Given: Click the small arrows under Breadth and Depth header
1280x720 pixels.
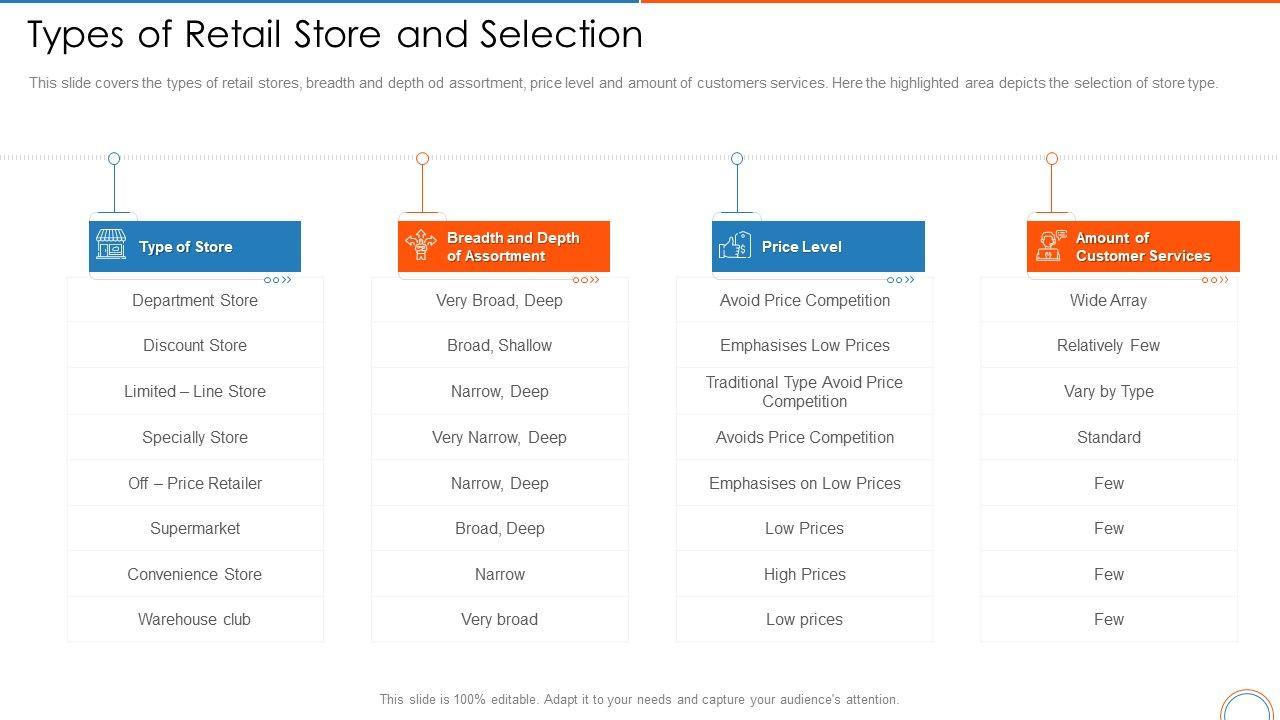Looking at the screenshot, I should (x=586, y=280).
